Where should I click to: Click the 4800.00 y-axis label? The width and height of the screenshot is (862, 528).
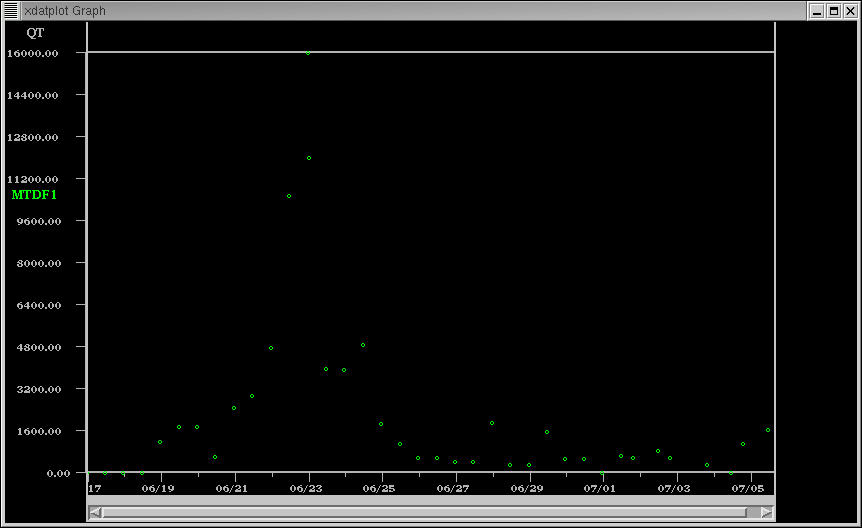point(38,348)
